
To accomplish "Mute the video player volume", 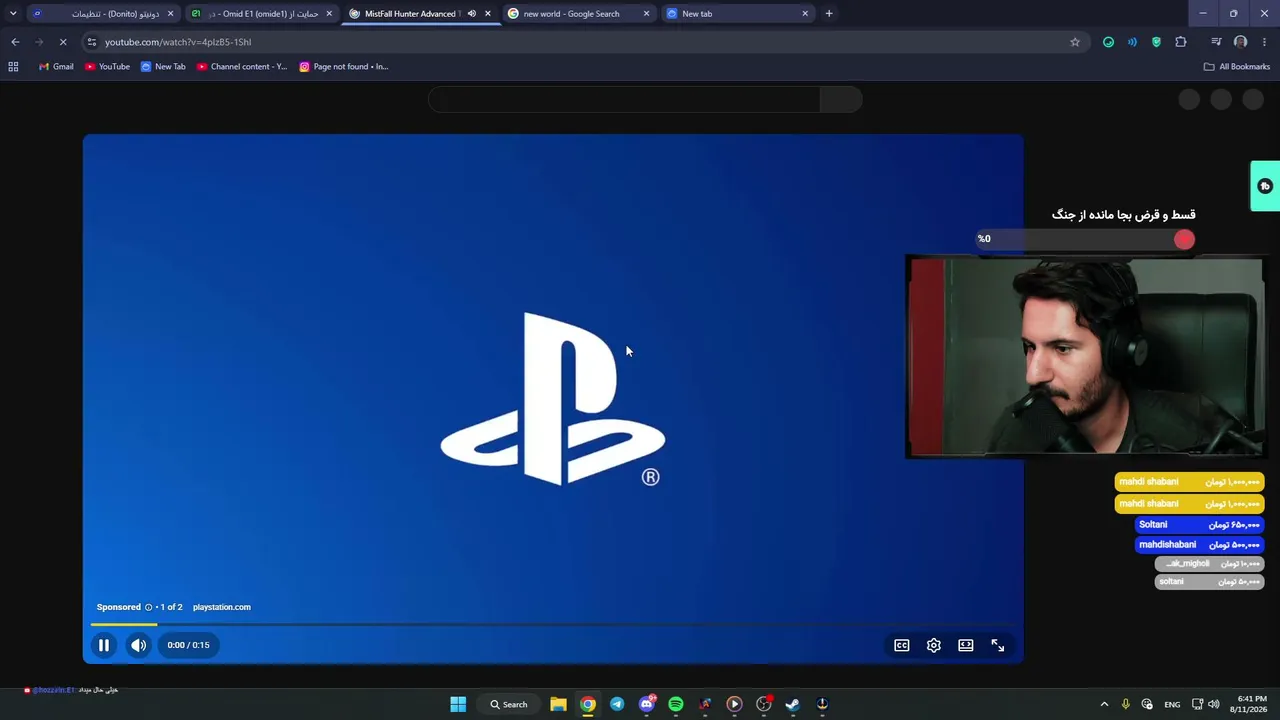I will tap(139, 645).
